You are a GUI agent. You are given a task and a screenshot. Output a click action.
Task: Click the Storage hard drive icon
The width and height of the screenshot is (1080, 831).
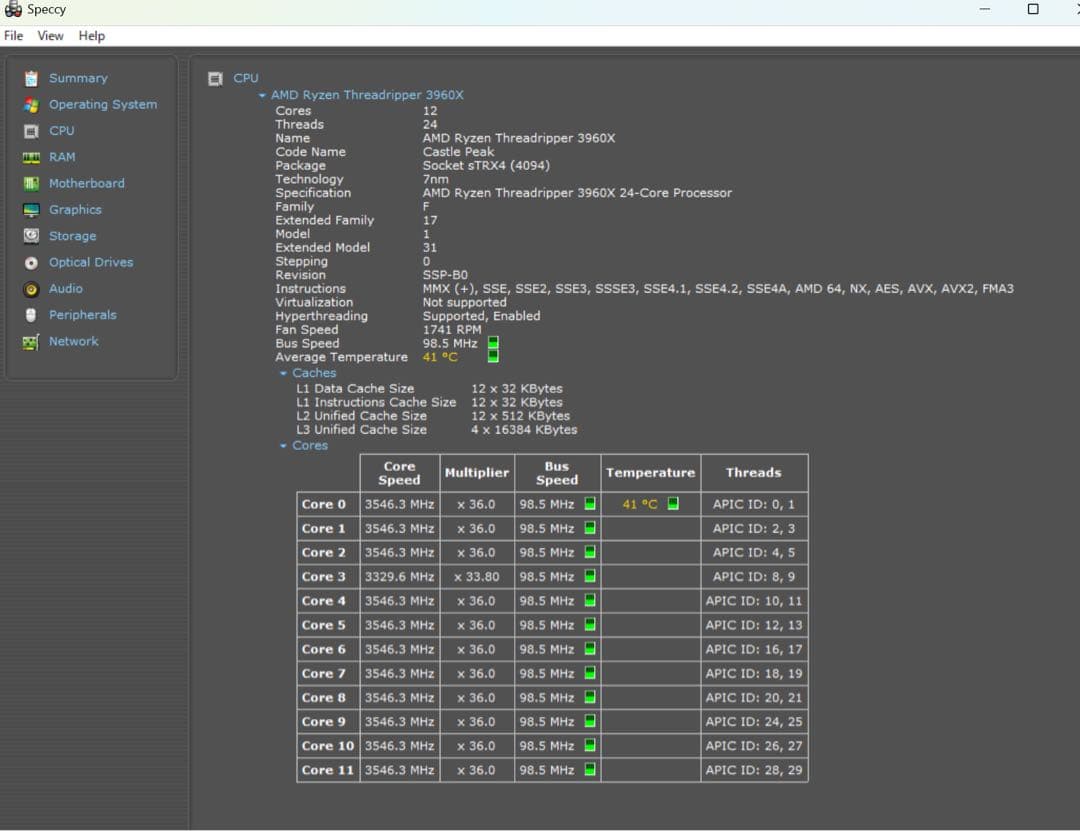click(x=31, y=236)
